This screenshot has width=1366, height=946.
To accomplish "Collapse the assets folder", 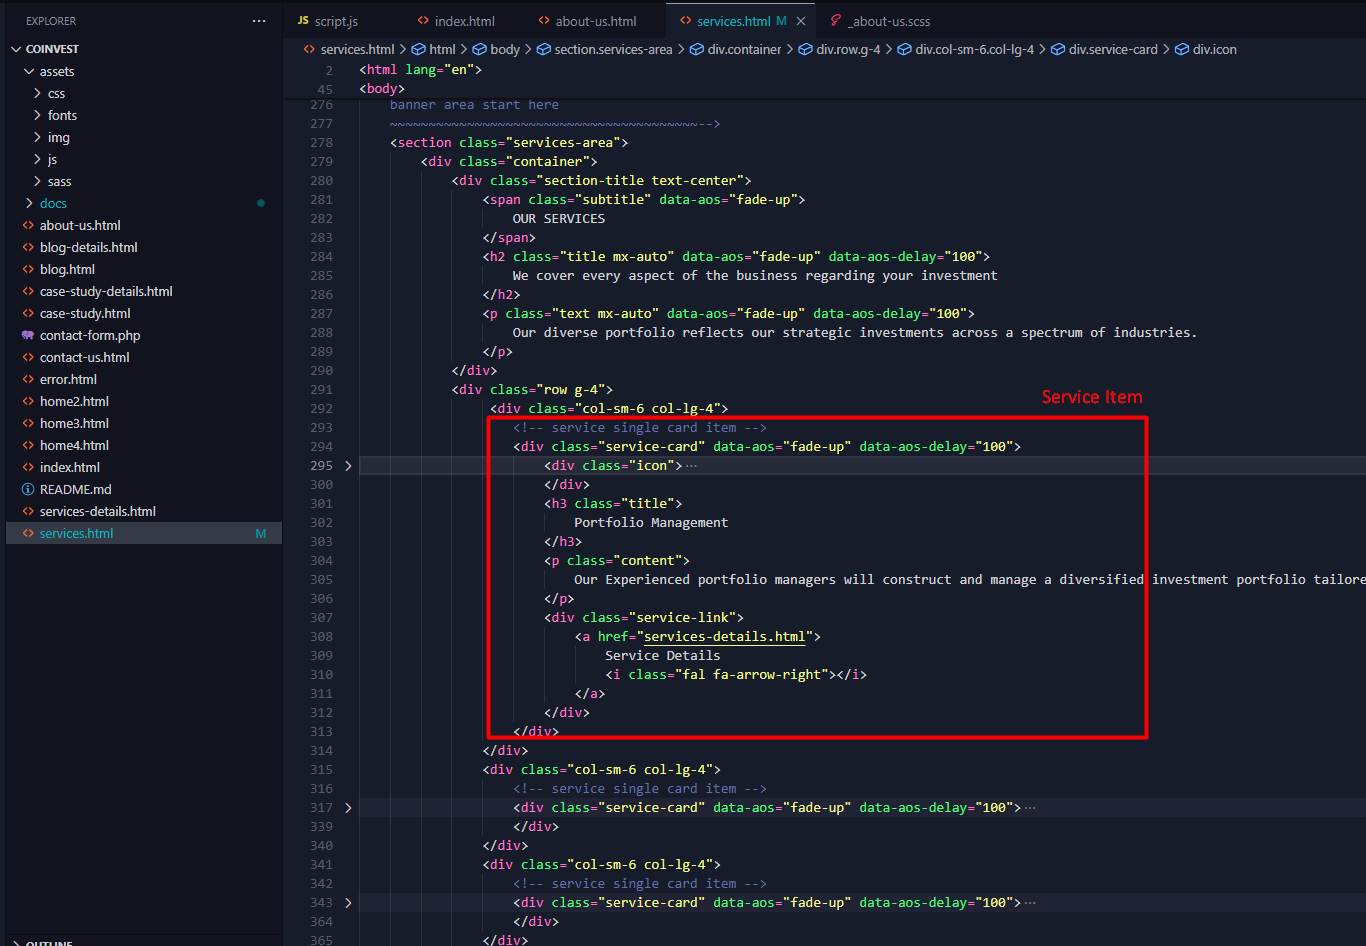I will [28, 71].
